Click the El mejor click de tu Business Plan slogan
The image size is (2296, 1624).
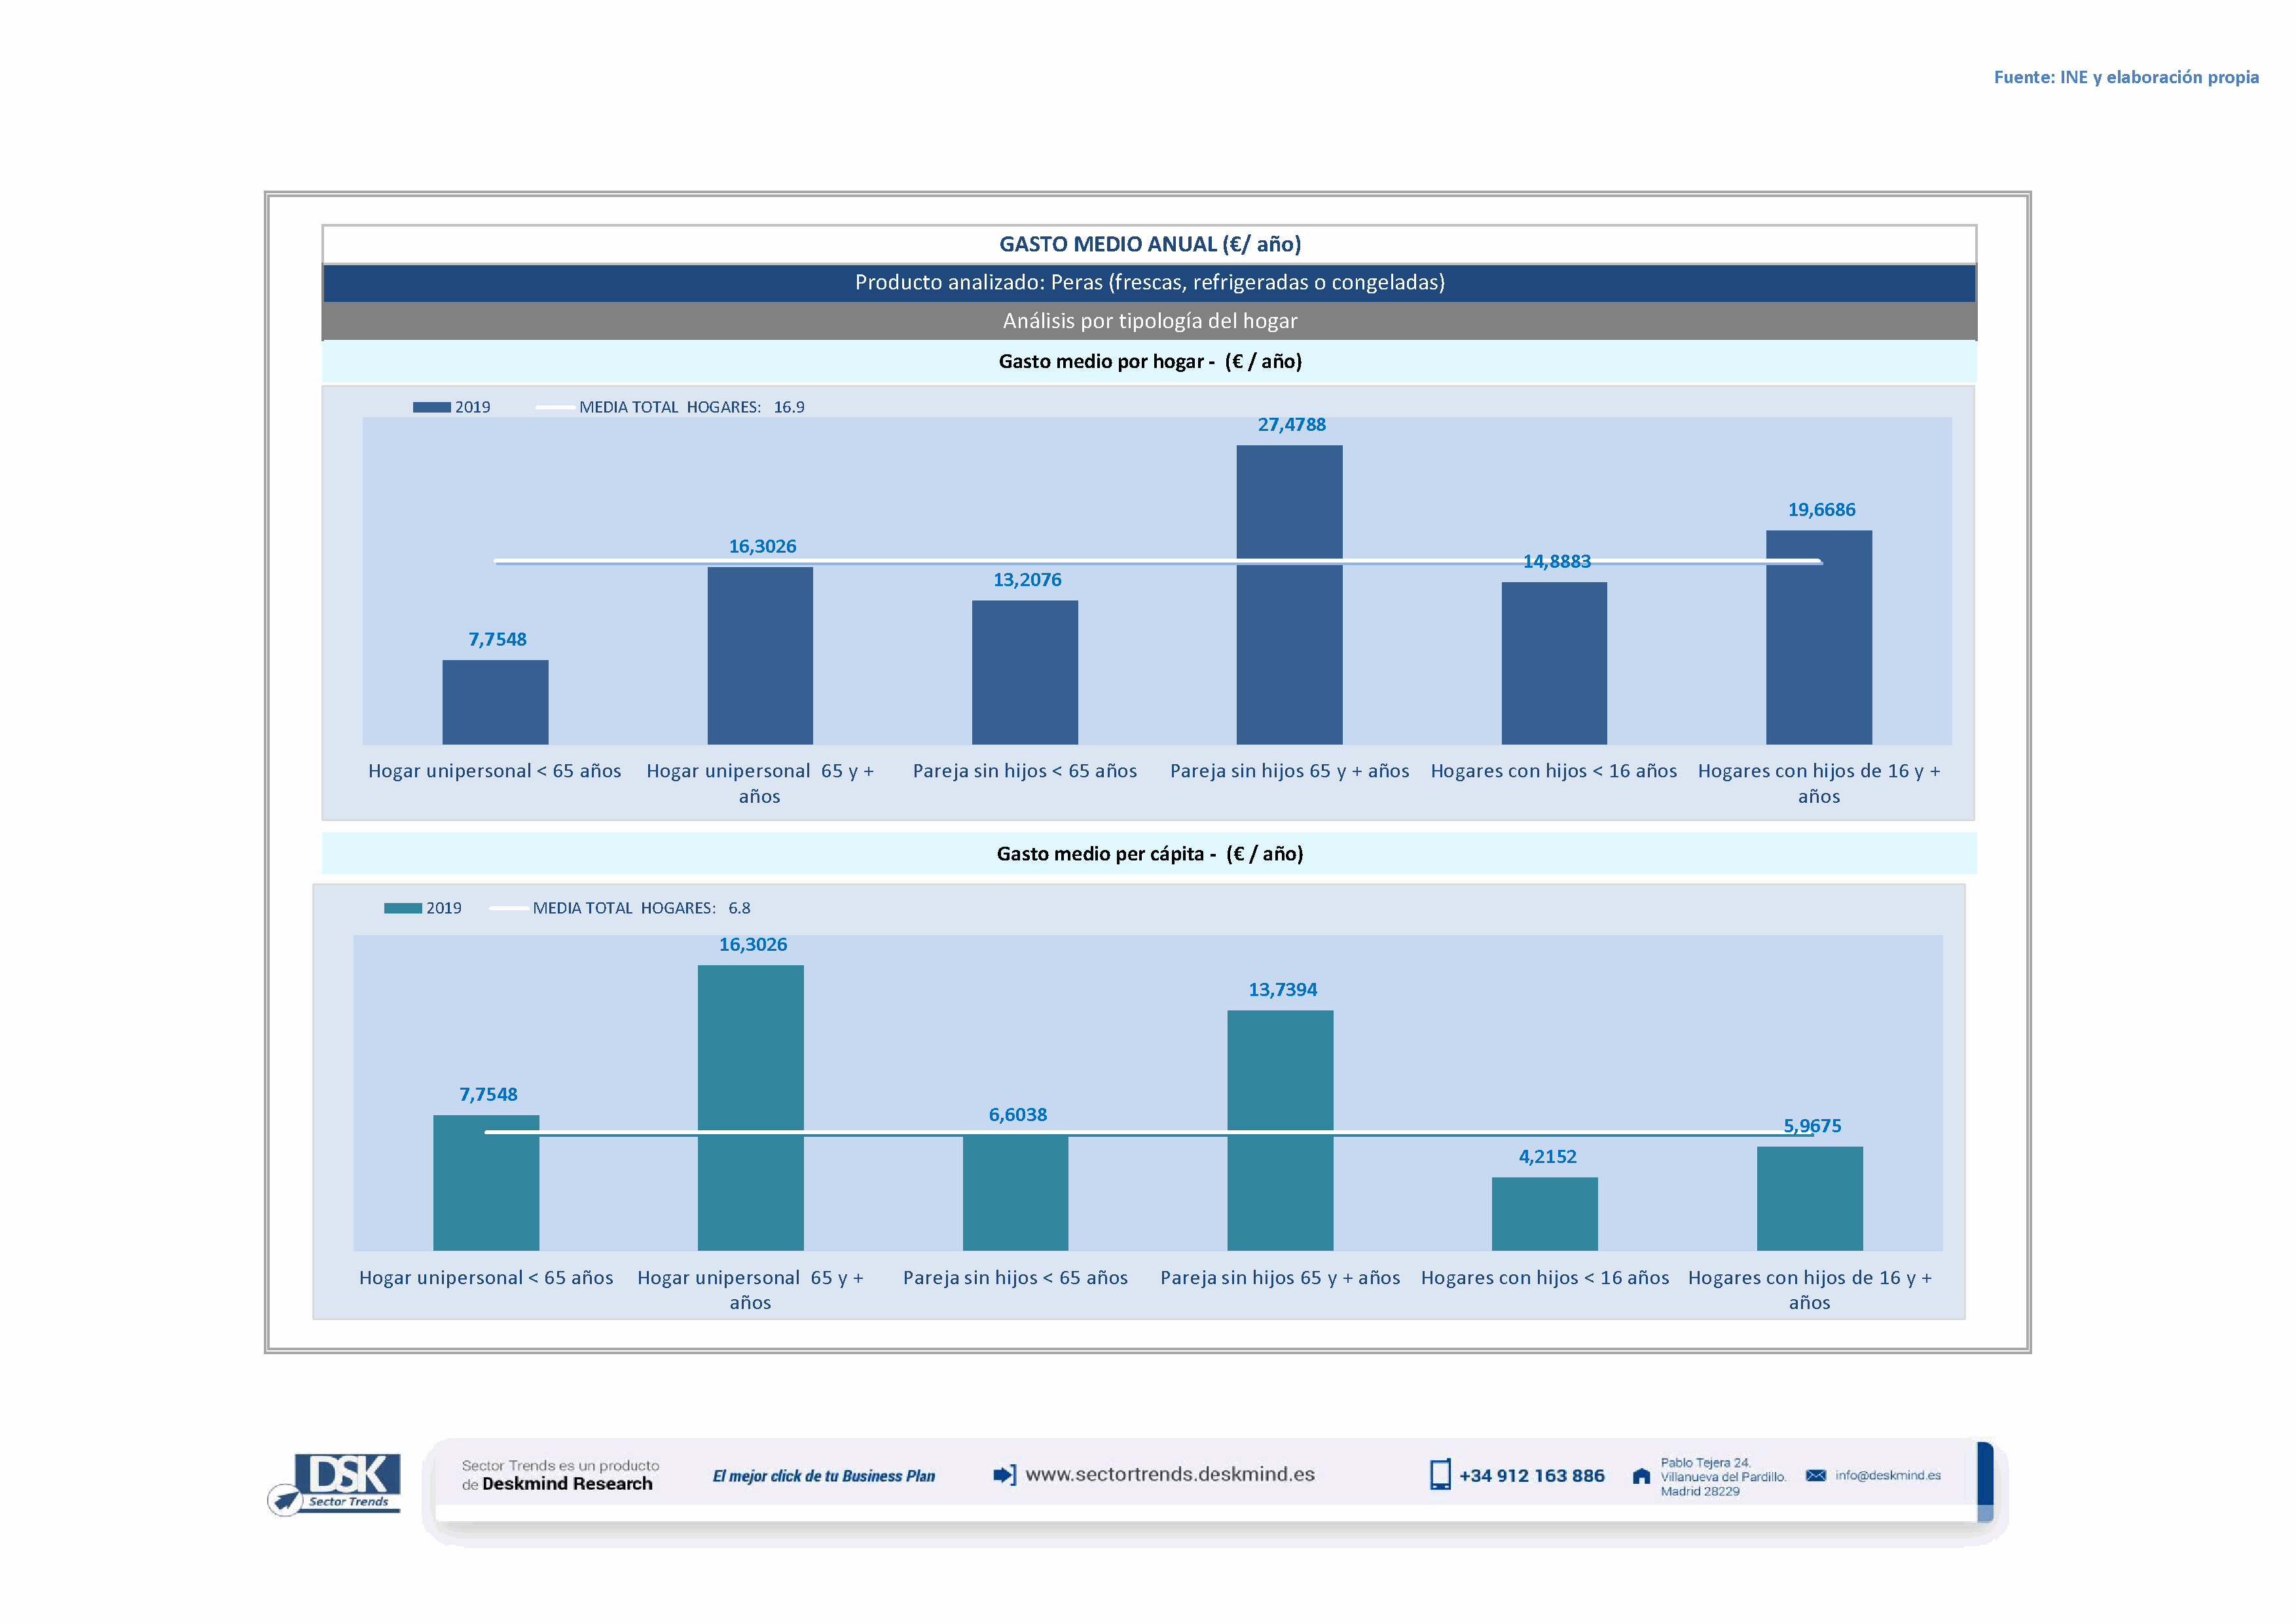823,1476
